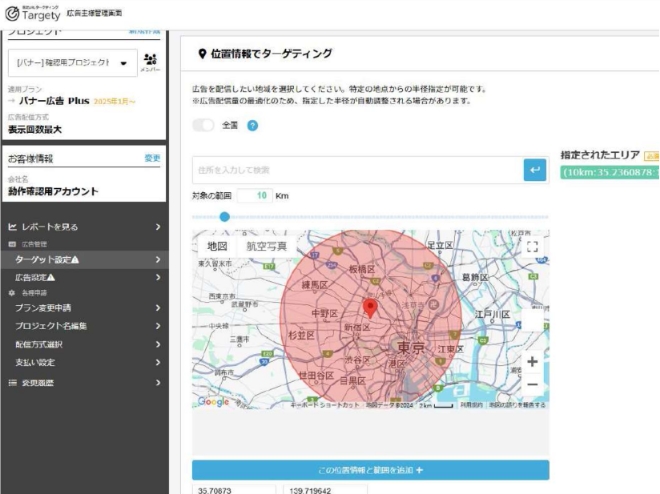
Task: Click 地図の誤りを報告する link
Action: click(x=517, y=405)
